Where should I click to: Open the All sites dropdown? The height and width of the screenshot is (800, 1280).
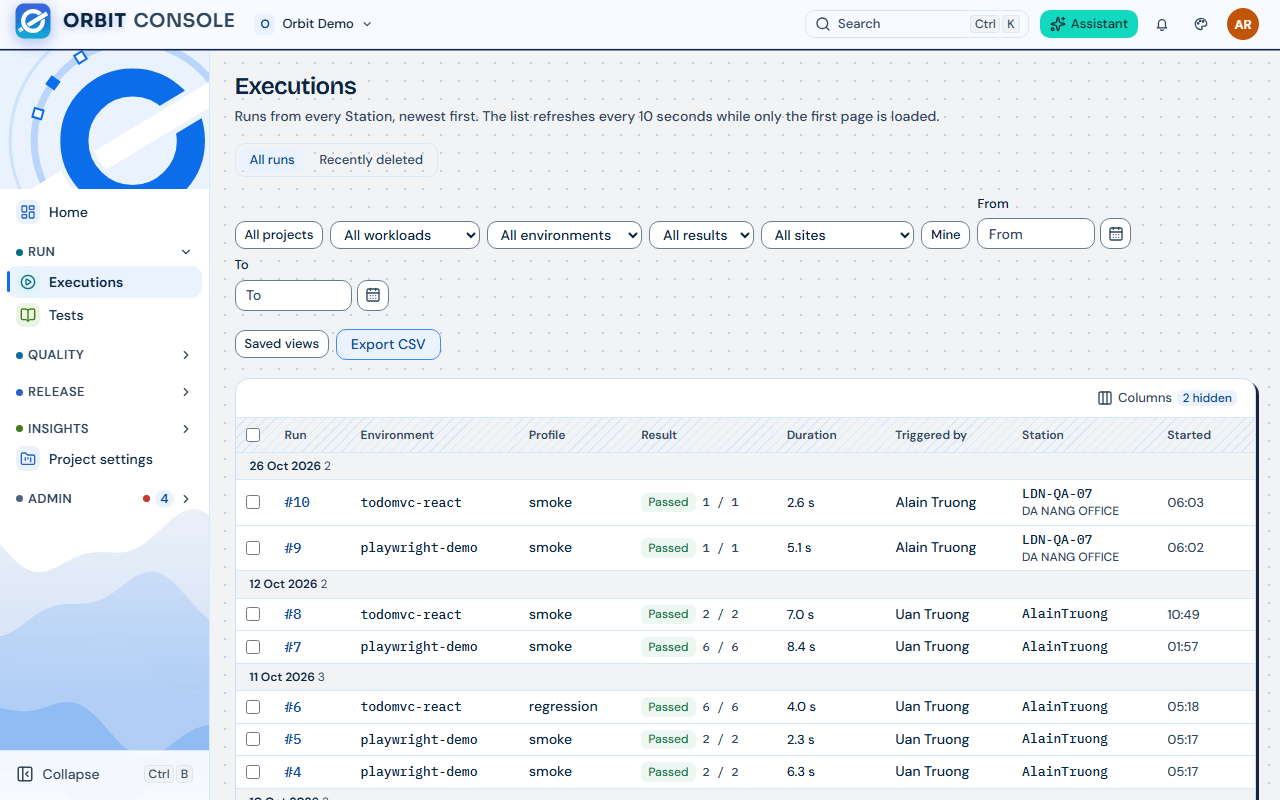click(x=837, y=235)
